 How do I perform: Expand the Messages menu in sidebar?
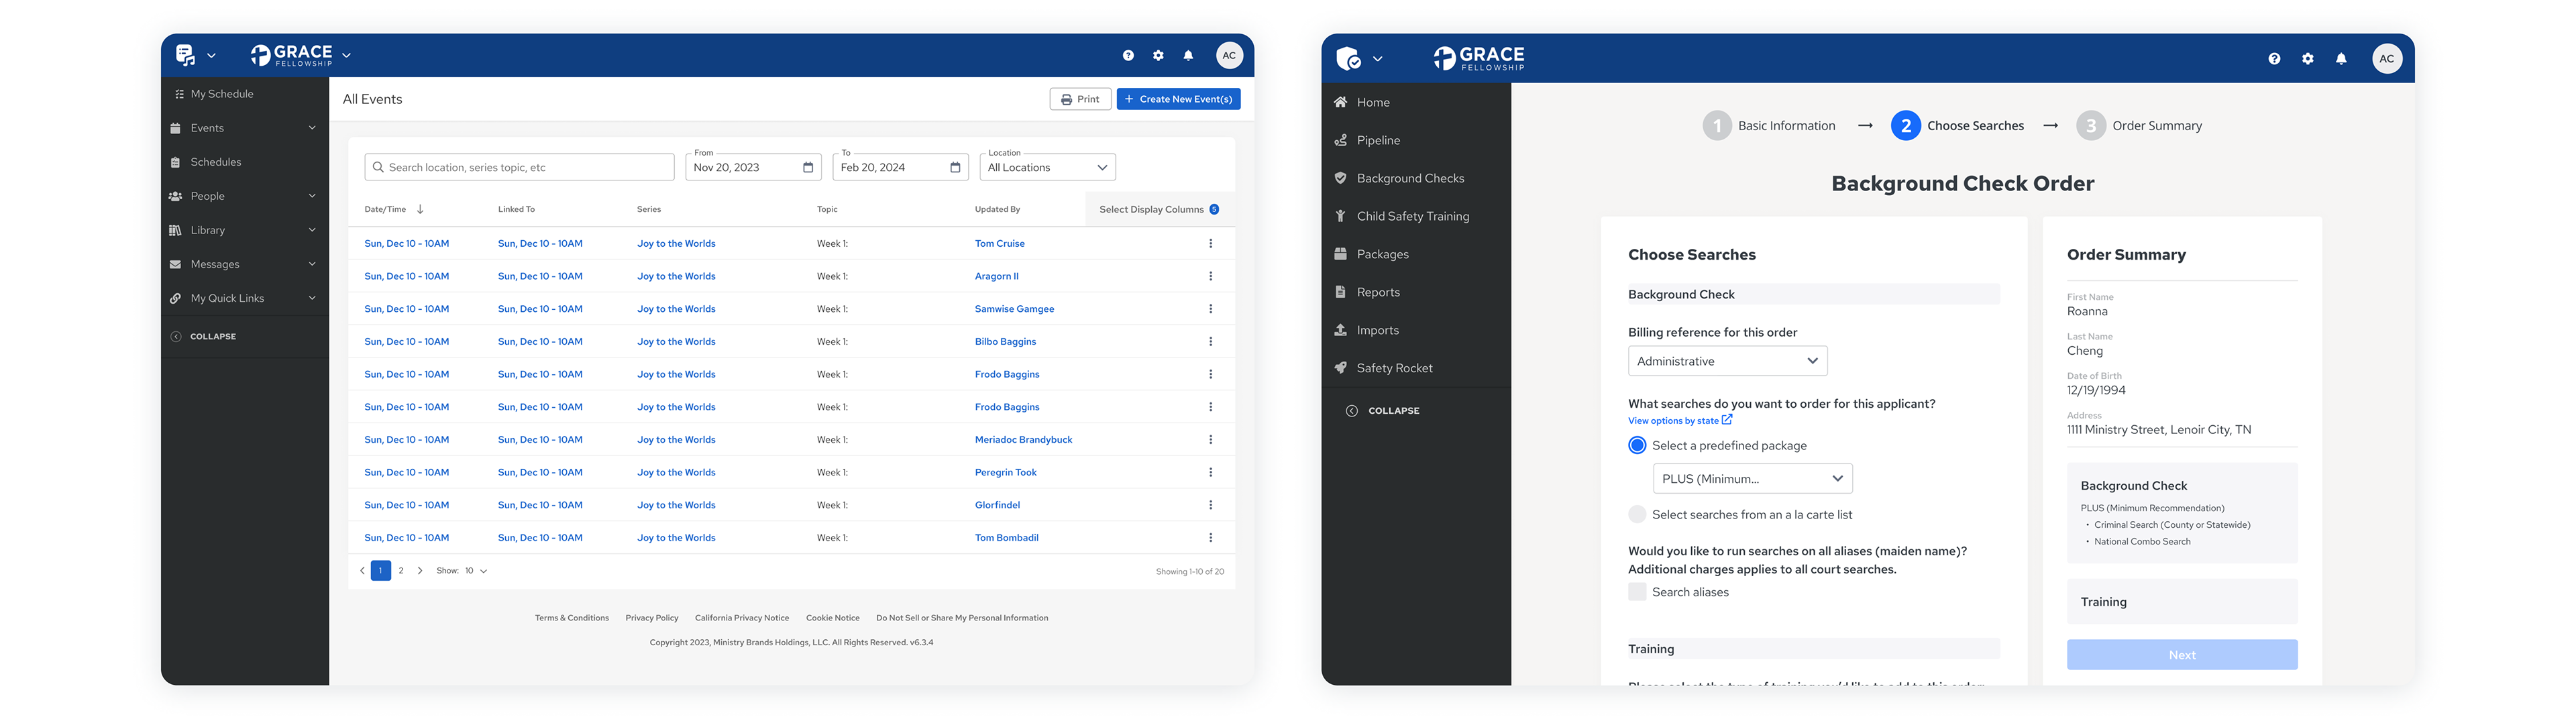[x=312, y=264]
